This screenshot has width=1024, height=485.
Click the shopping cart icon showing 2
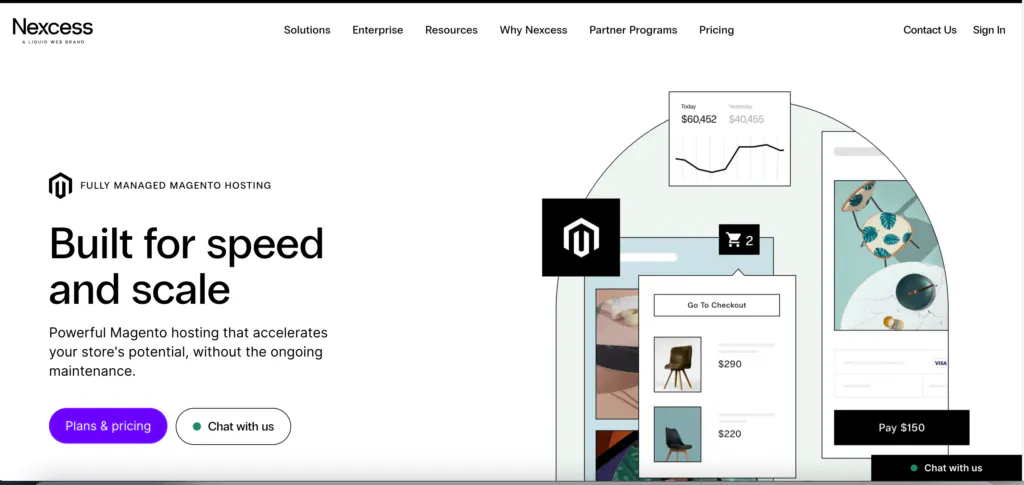[x=735, y=240]
